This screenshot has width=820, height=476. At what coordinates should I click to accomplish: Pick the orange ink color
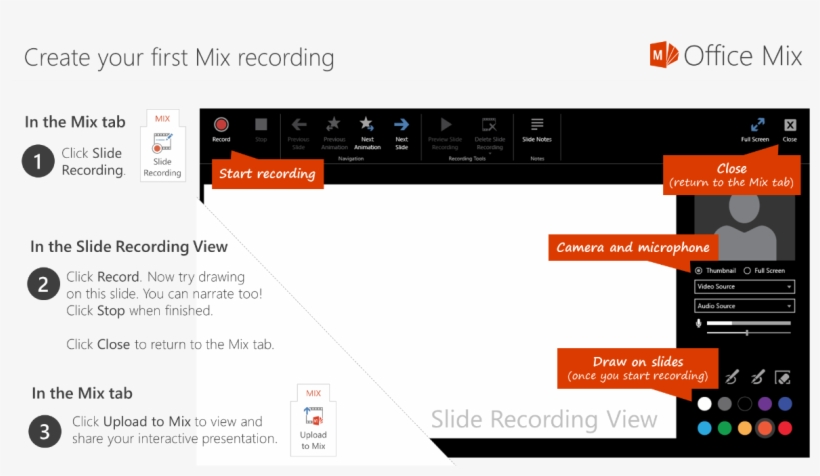(x=765, y=428)
